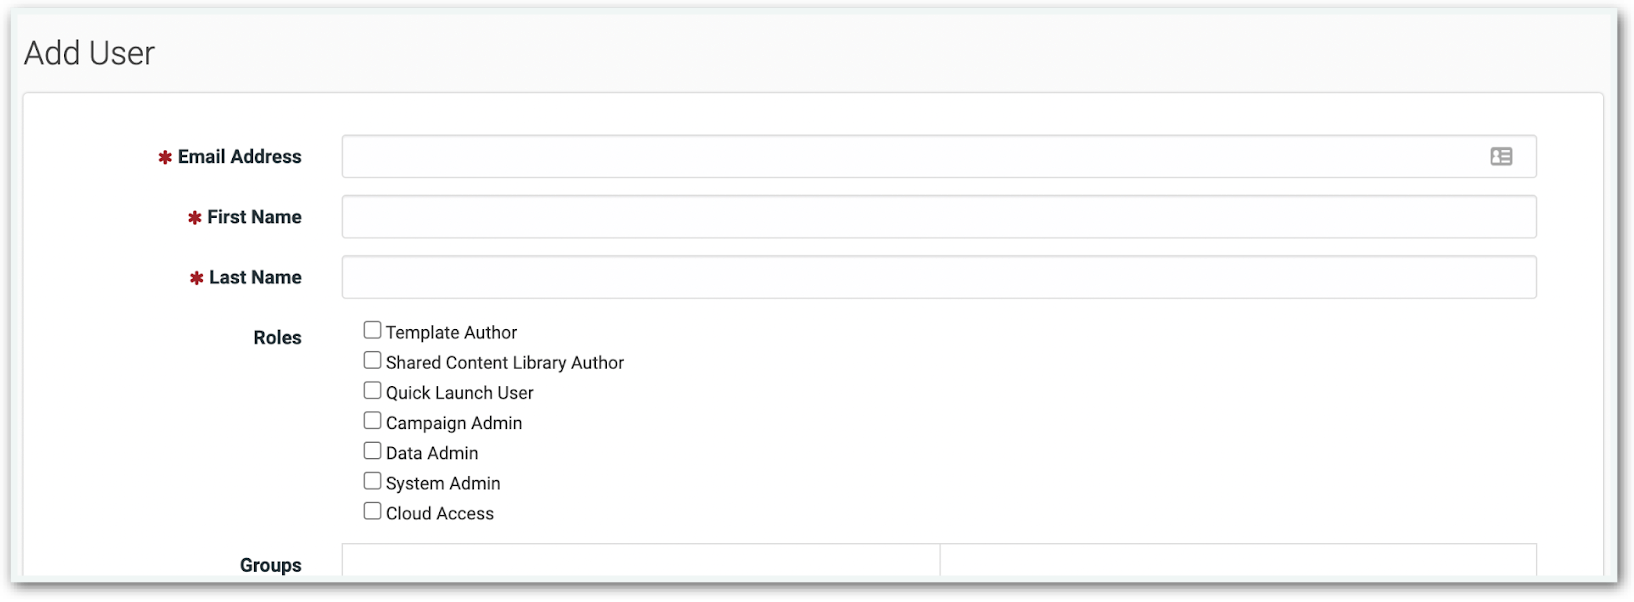Focus the Email Address input field

click(910, 157)
